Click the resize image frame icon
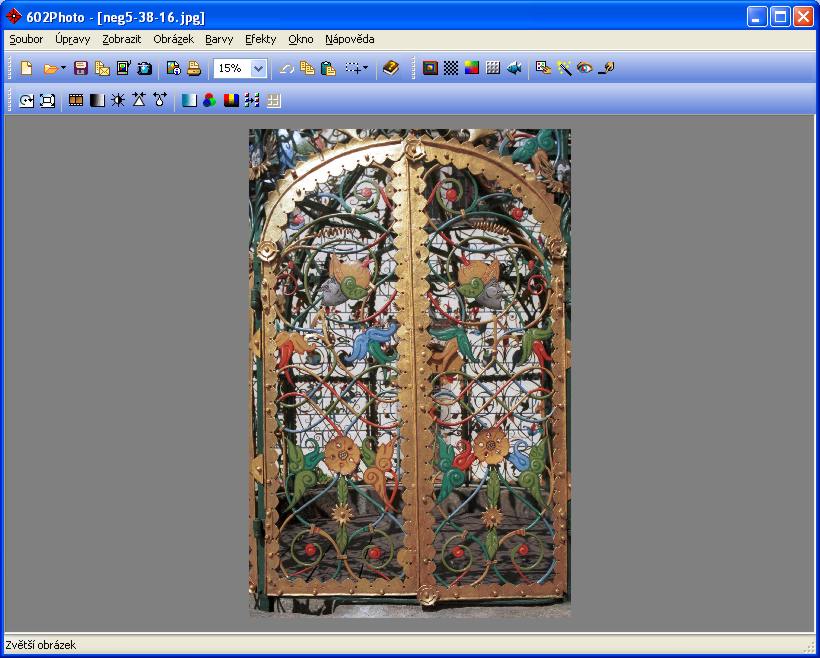Image resolution: width=820 pixels, height=658 pixels. 47,100
